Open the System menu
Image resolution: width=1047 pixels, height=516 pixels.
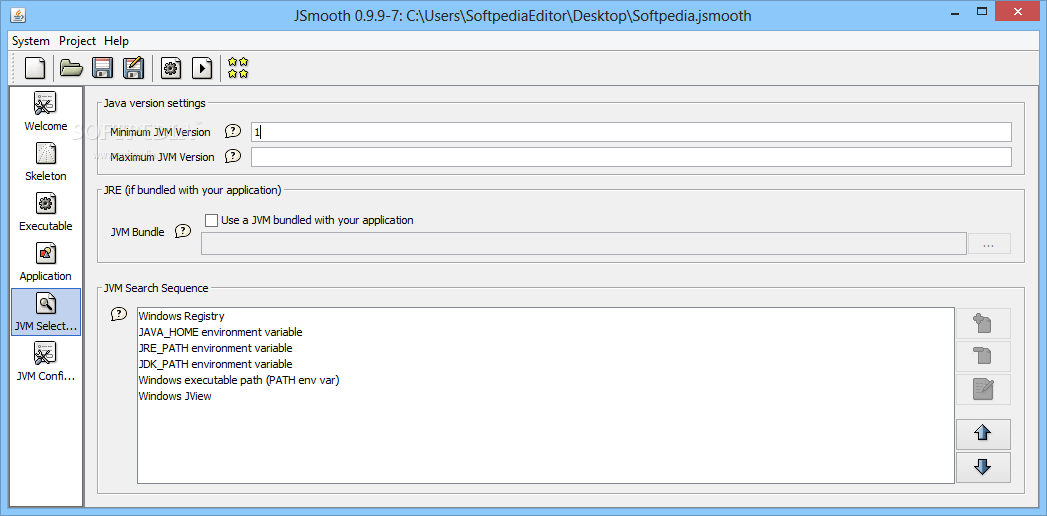coord(31,41)
